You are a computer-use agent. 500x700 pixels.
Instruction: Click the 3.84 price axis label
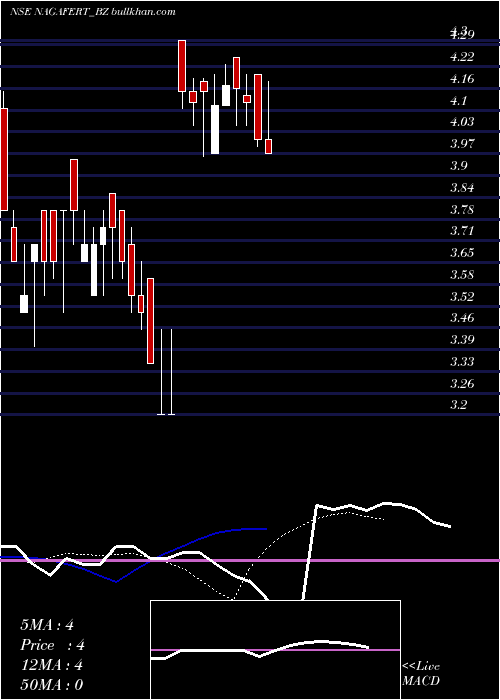[462, 188]
